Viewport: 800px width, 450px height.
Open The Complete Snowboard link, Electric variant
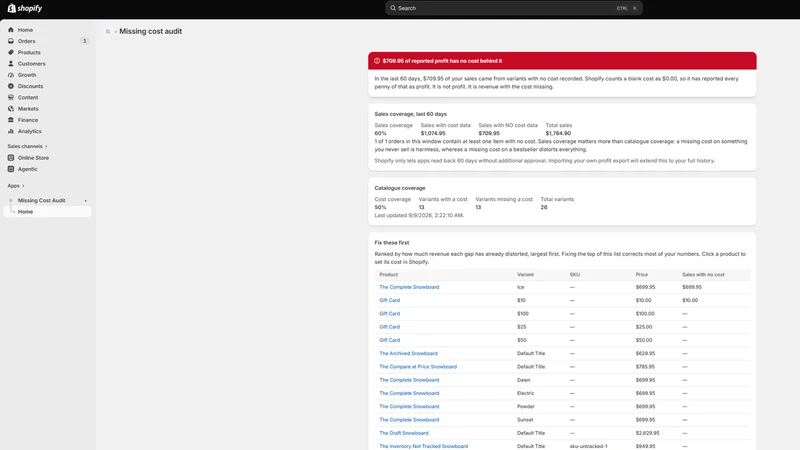409,393
